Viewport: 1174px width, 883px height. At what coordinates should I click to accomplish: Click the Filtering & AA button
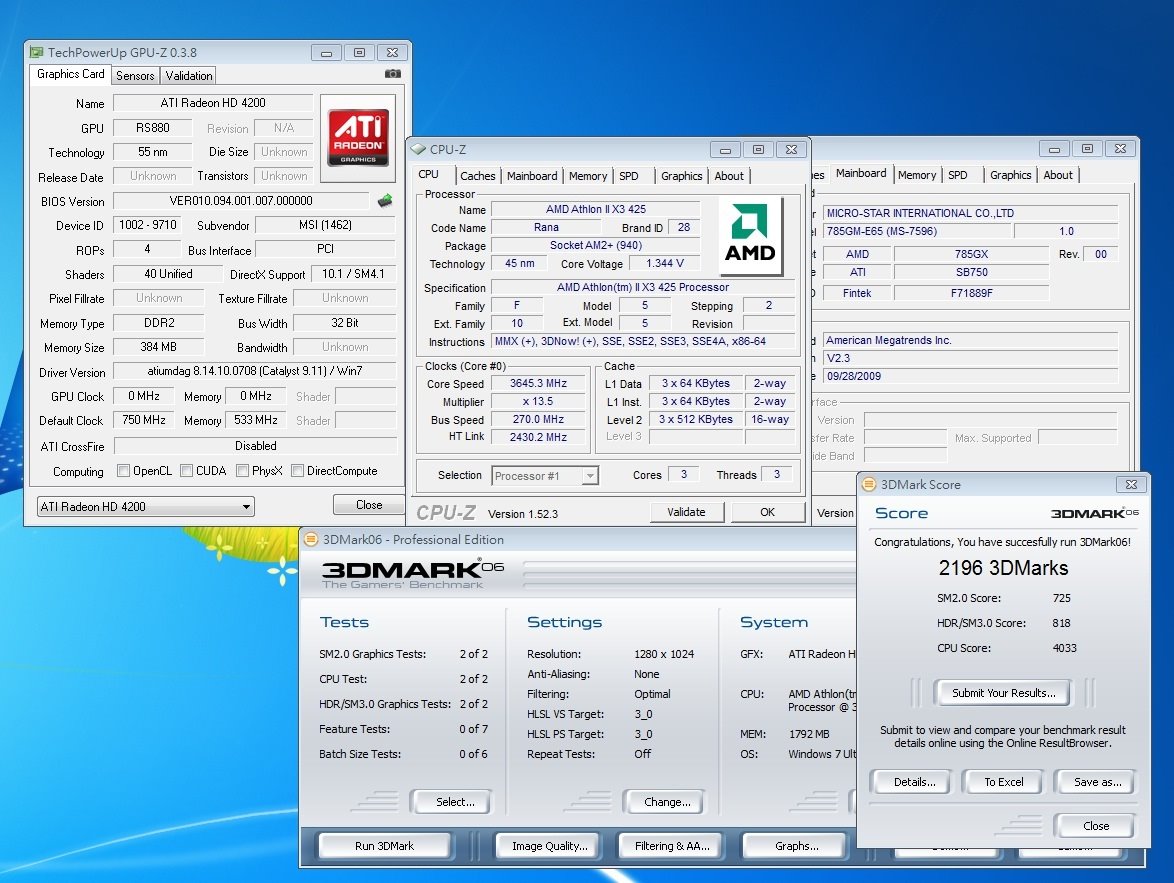pos(672,846)
